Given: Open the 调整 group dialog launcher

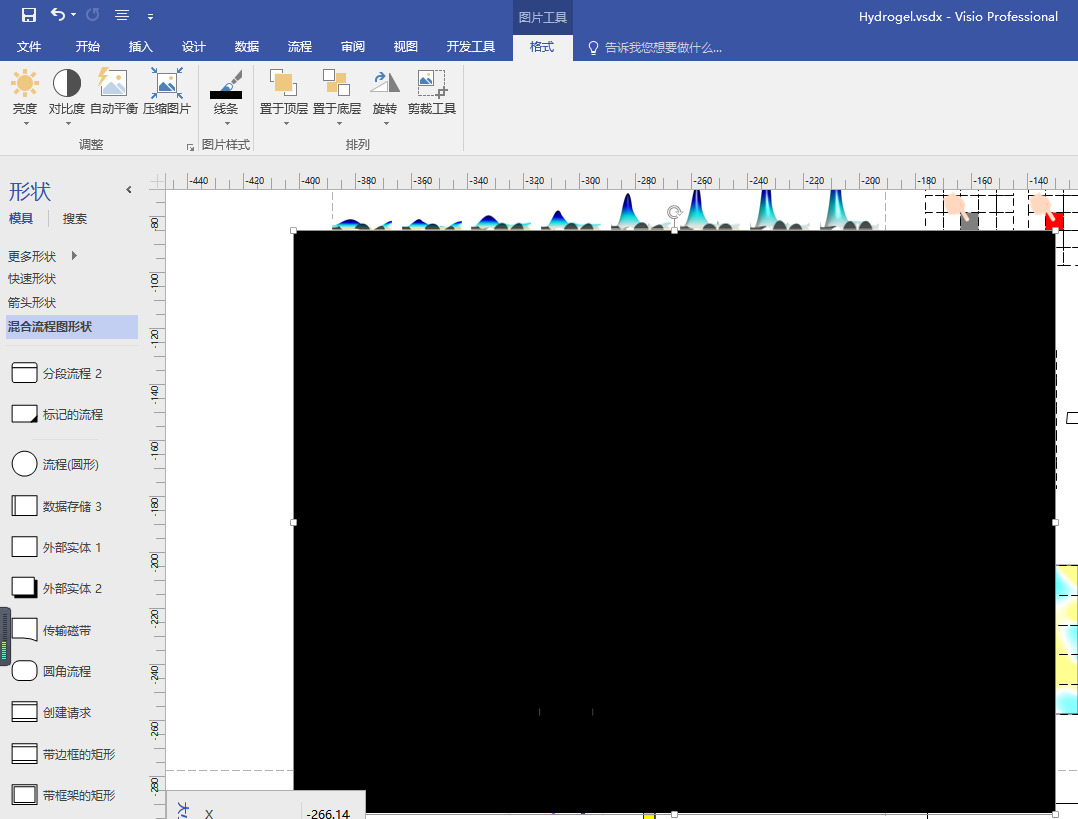Looking at the screenshot, I should (x=190, y=147).
